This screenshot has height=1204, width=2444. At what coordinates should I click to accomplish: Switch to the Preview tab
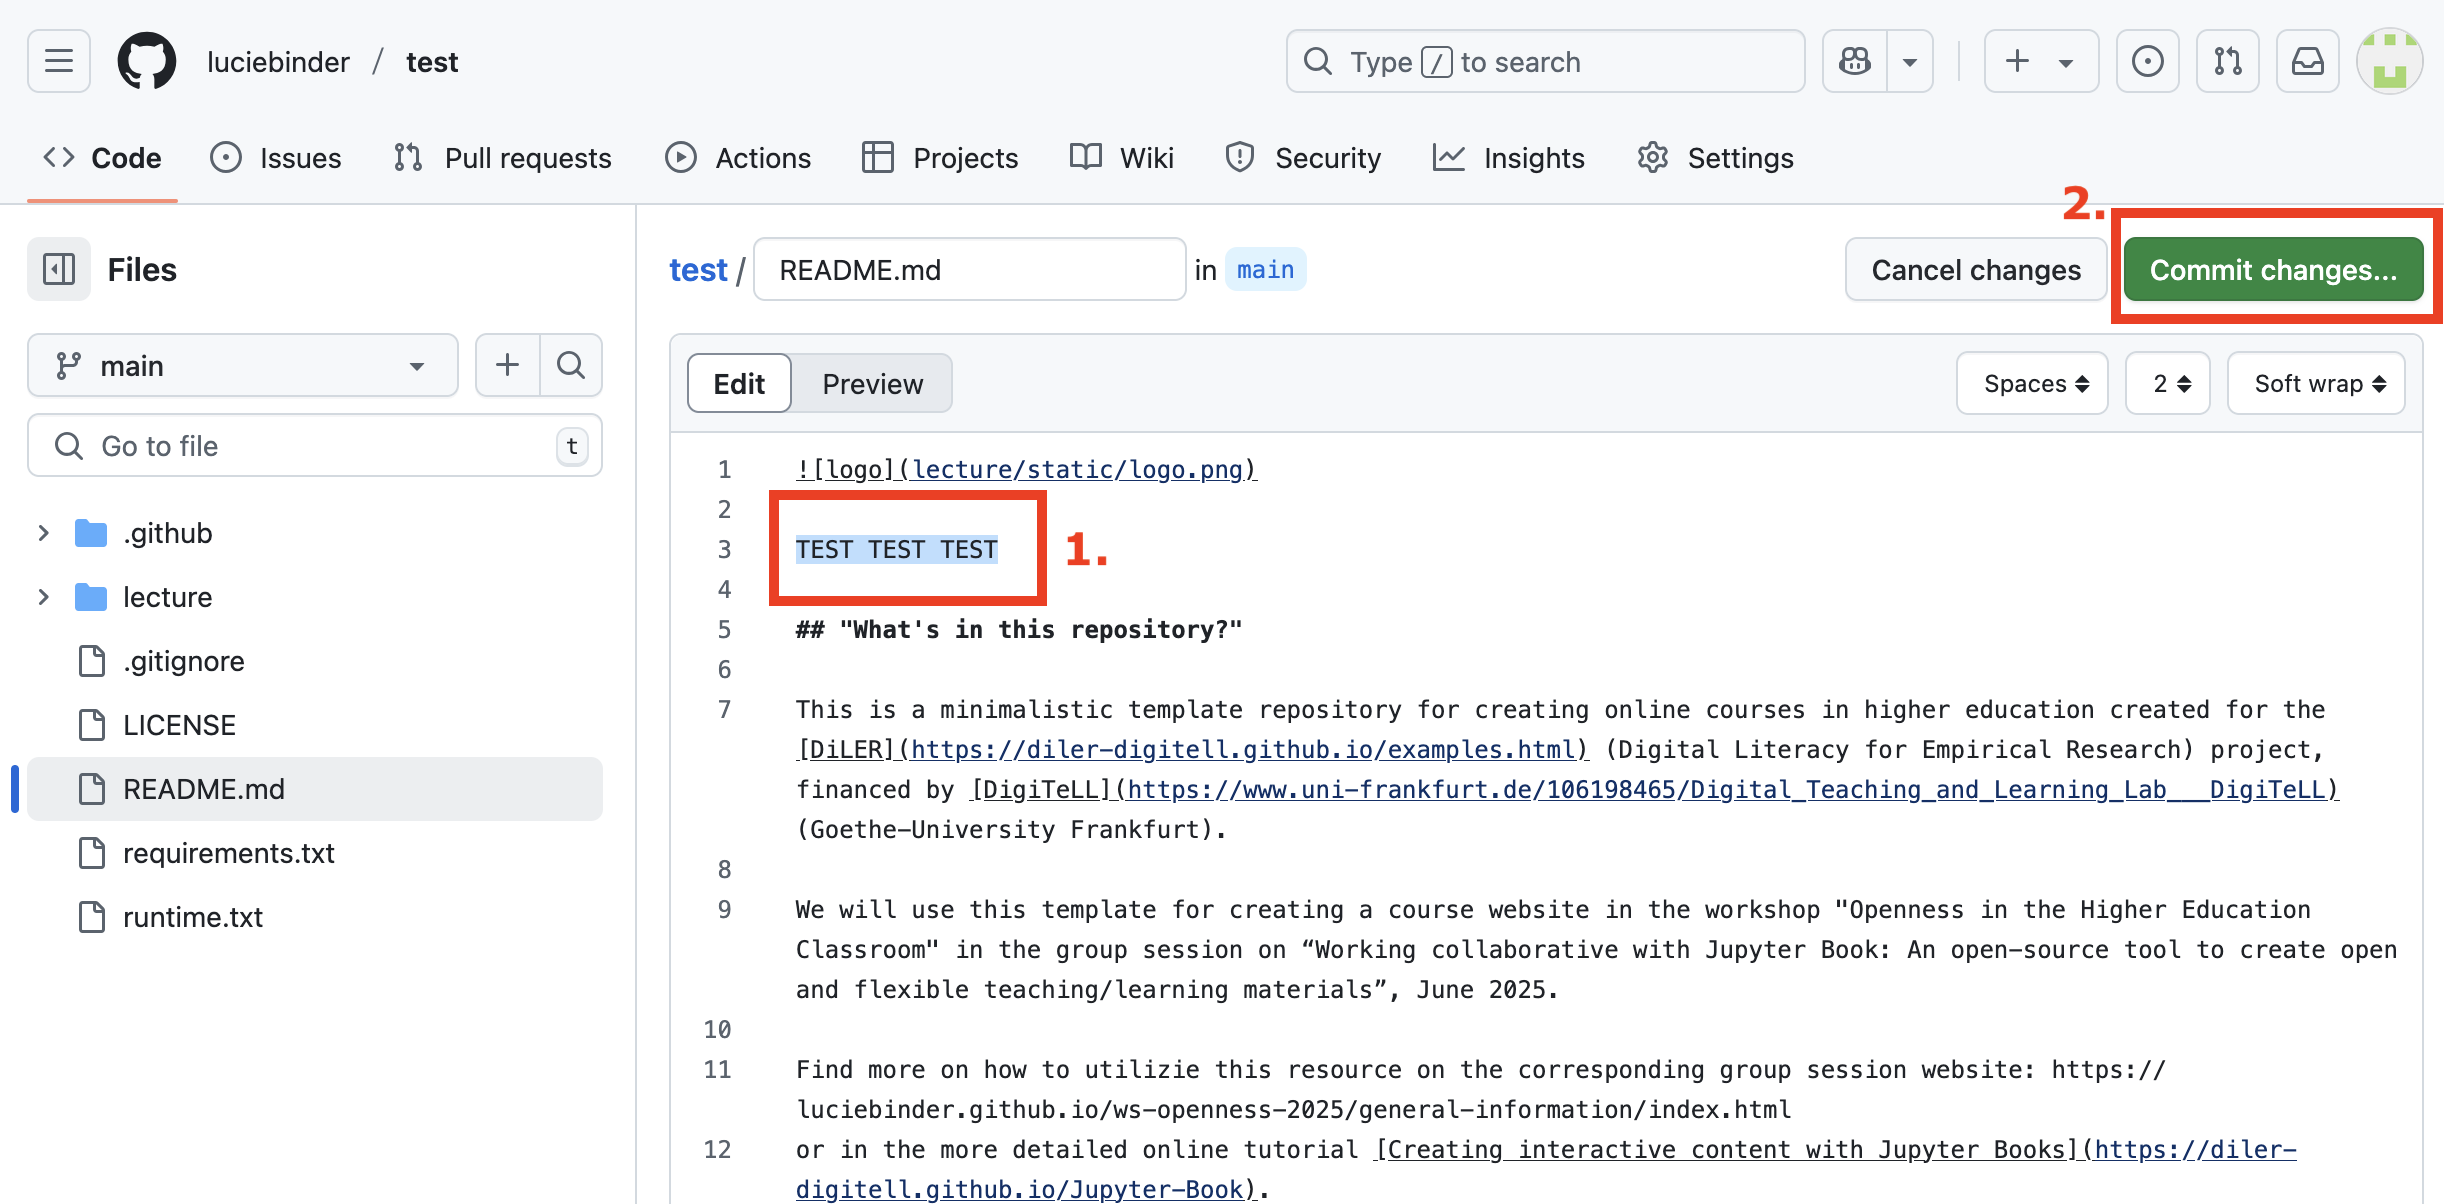[872, 383]
